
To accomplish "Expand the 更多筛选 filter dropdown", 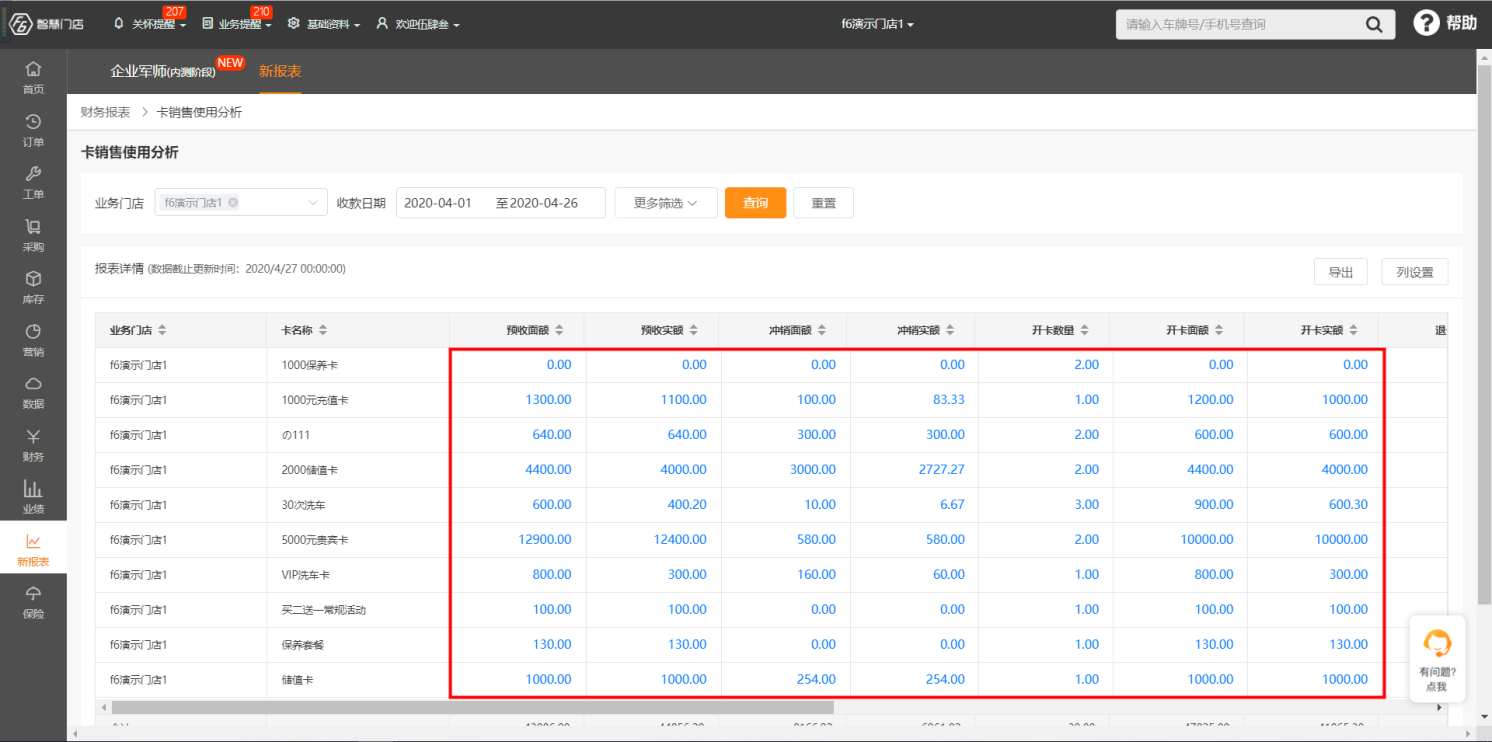I will click(x=666, y=203).
